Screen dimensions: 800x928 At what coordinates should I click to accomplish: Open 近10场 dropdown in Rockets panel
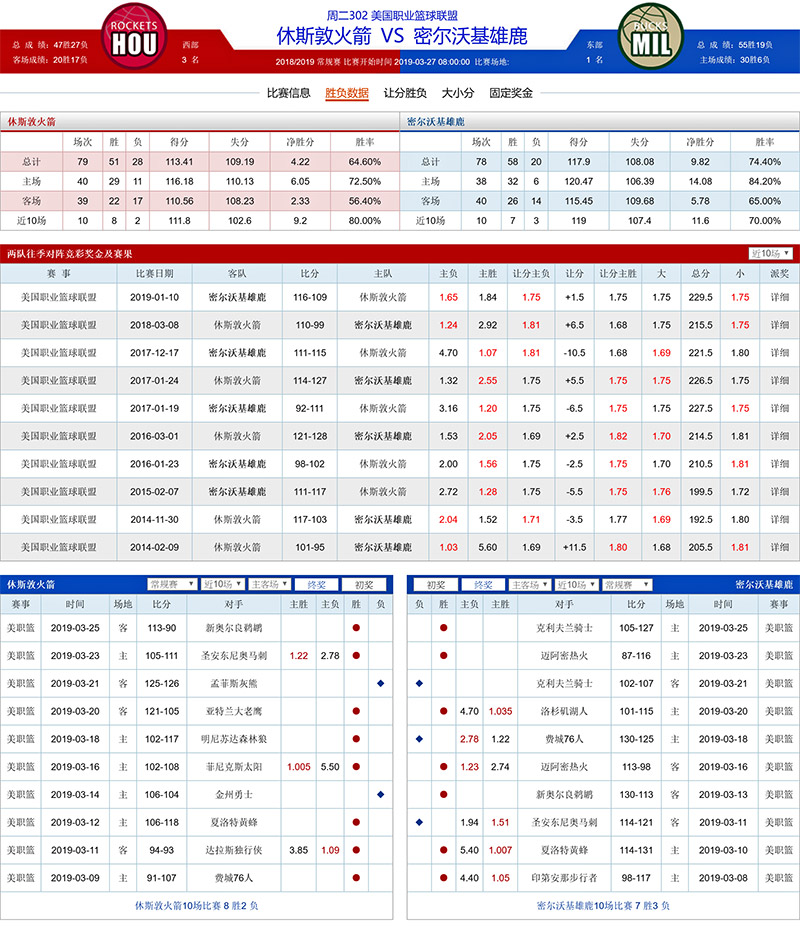click(222, 584)
